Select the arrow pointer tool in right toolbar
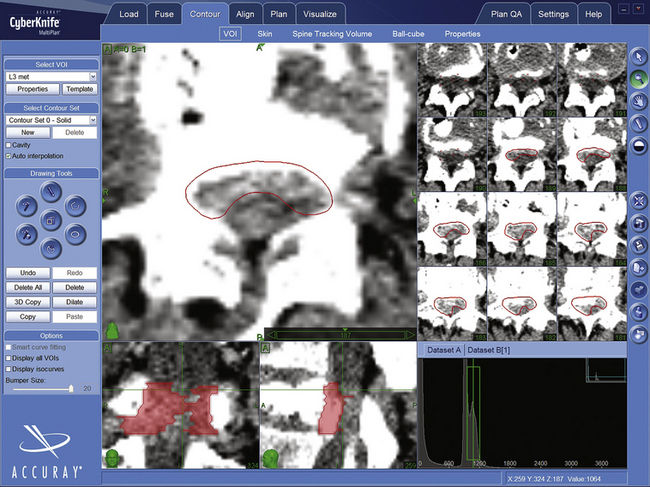Image resolution: width=650 pixels, height=487 pixels. click(638, 55)
